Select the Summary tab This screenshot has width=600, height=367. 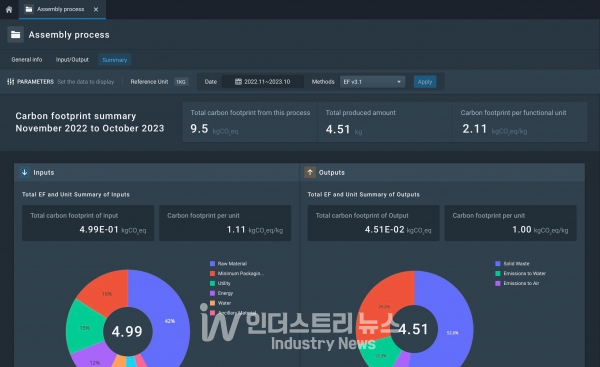coord(115,60)
